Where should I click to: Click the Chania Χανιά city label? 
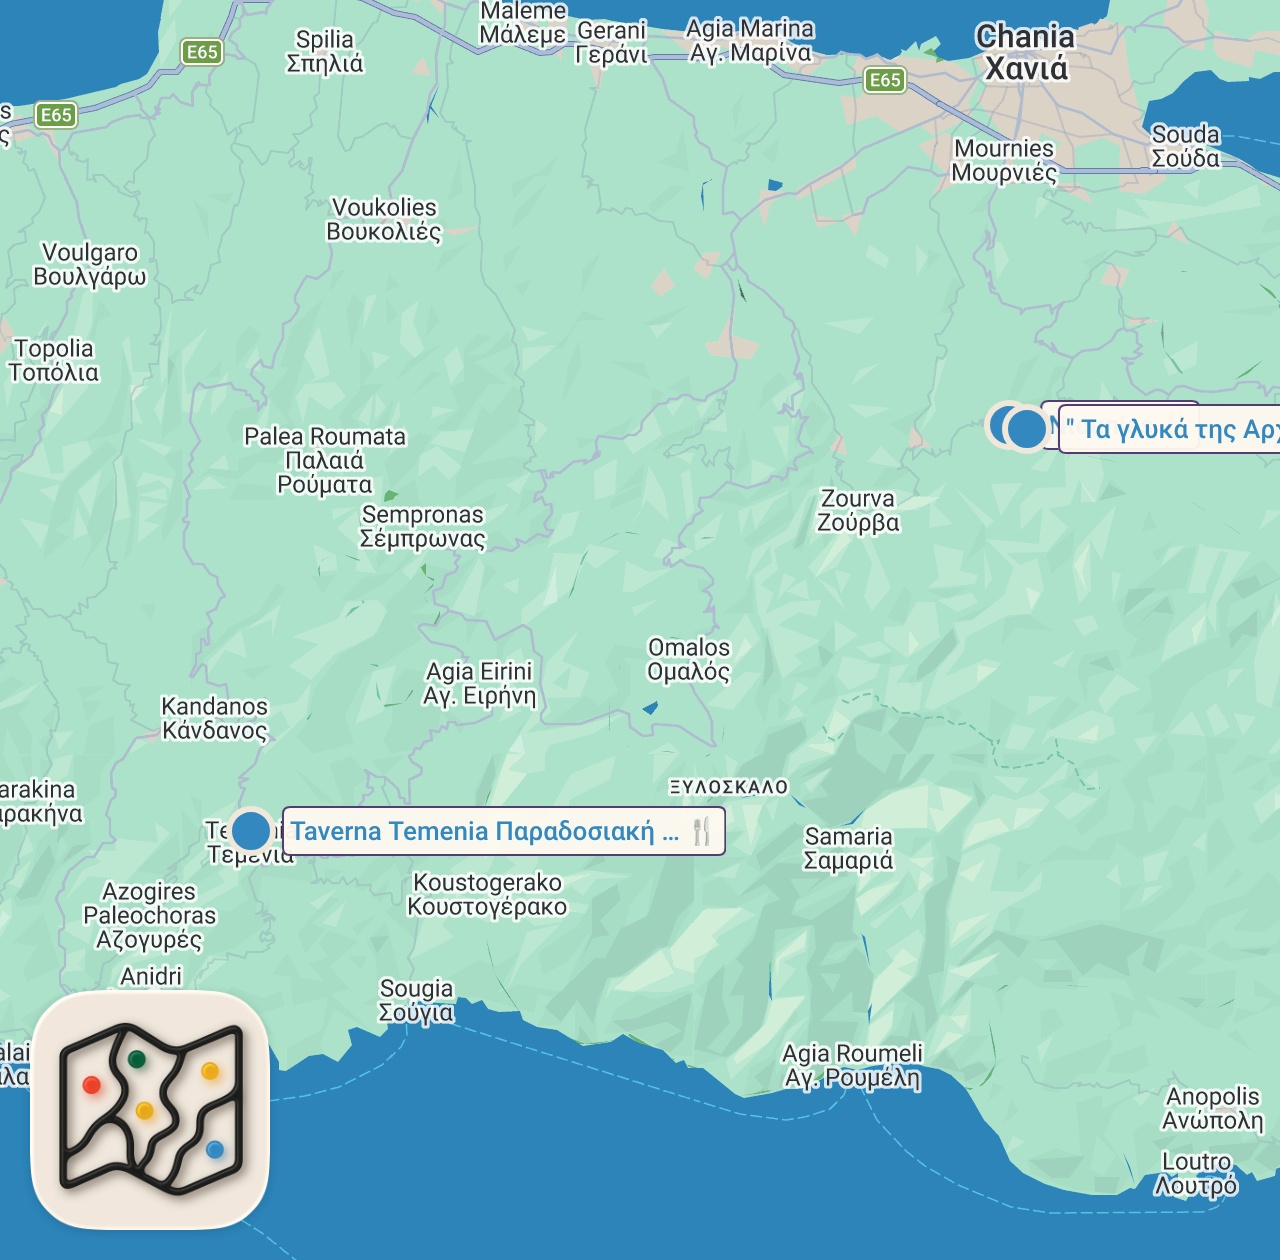[x=1025, y=52]
